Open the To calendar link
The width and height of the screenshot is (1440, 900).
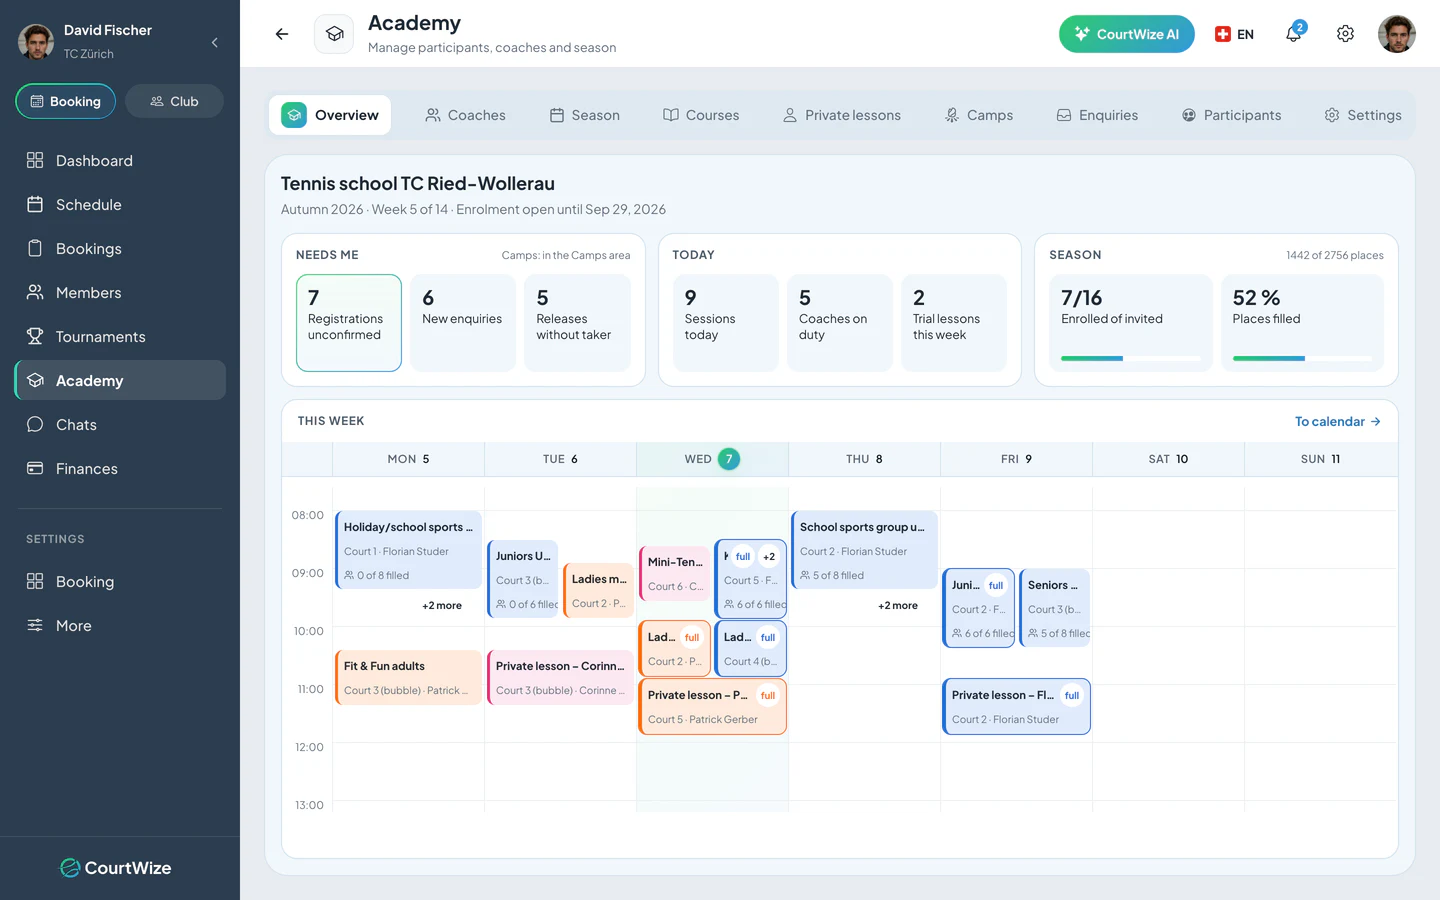[1338, 421]
